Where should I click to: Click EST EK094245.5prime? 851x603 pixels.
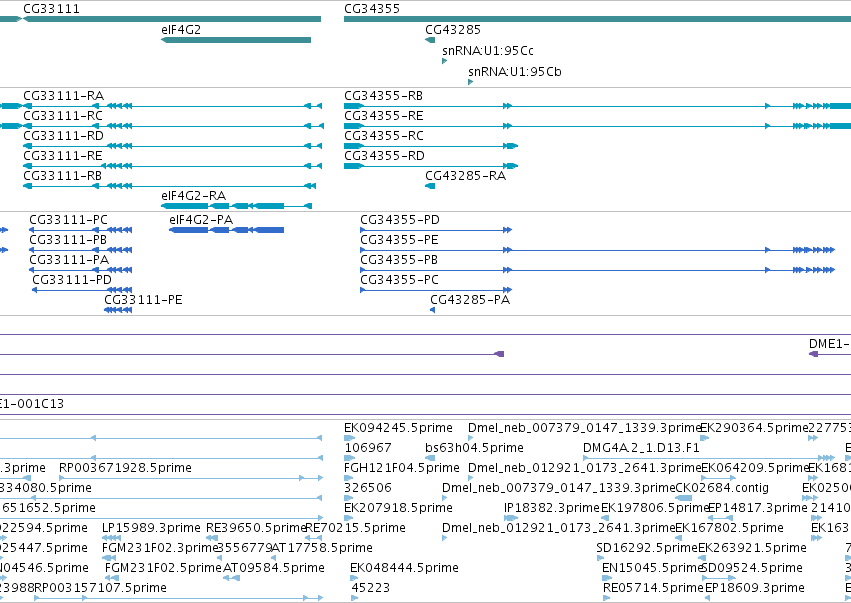coord(398,428)
